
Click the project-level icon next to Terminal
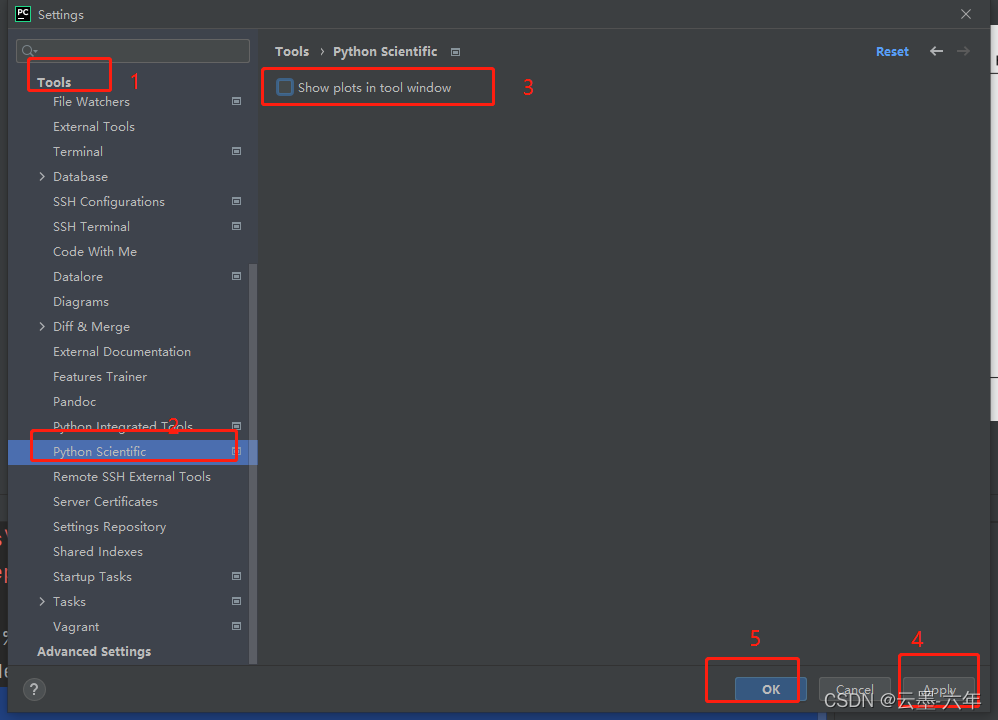coord(236,151)
